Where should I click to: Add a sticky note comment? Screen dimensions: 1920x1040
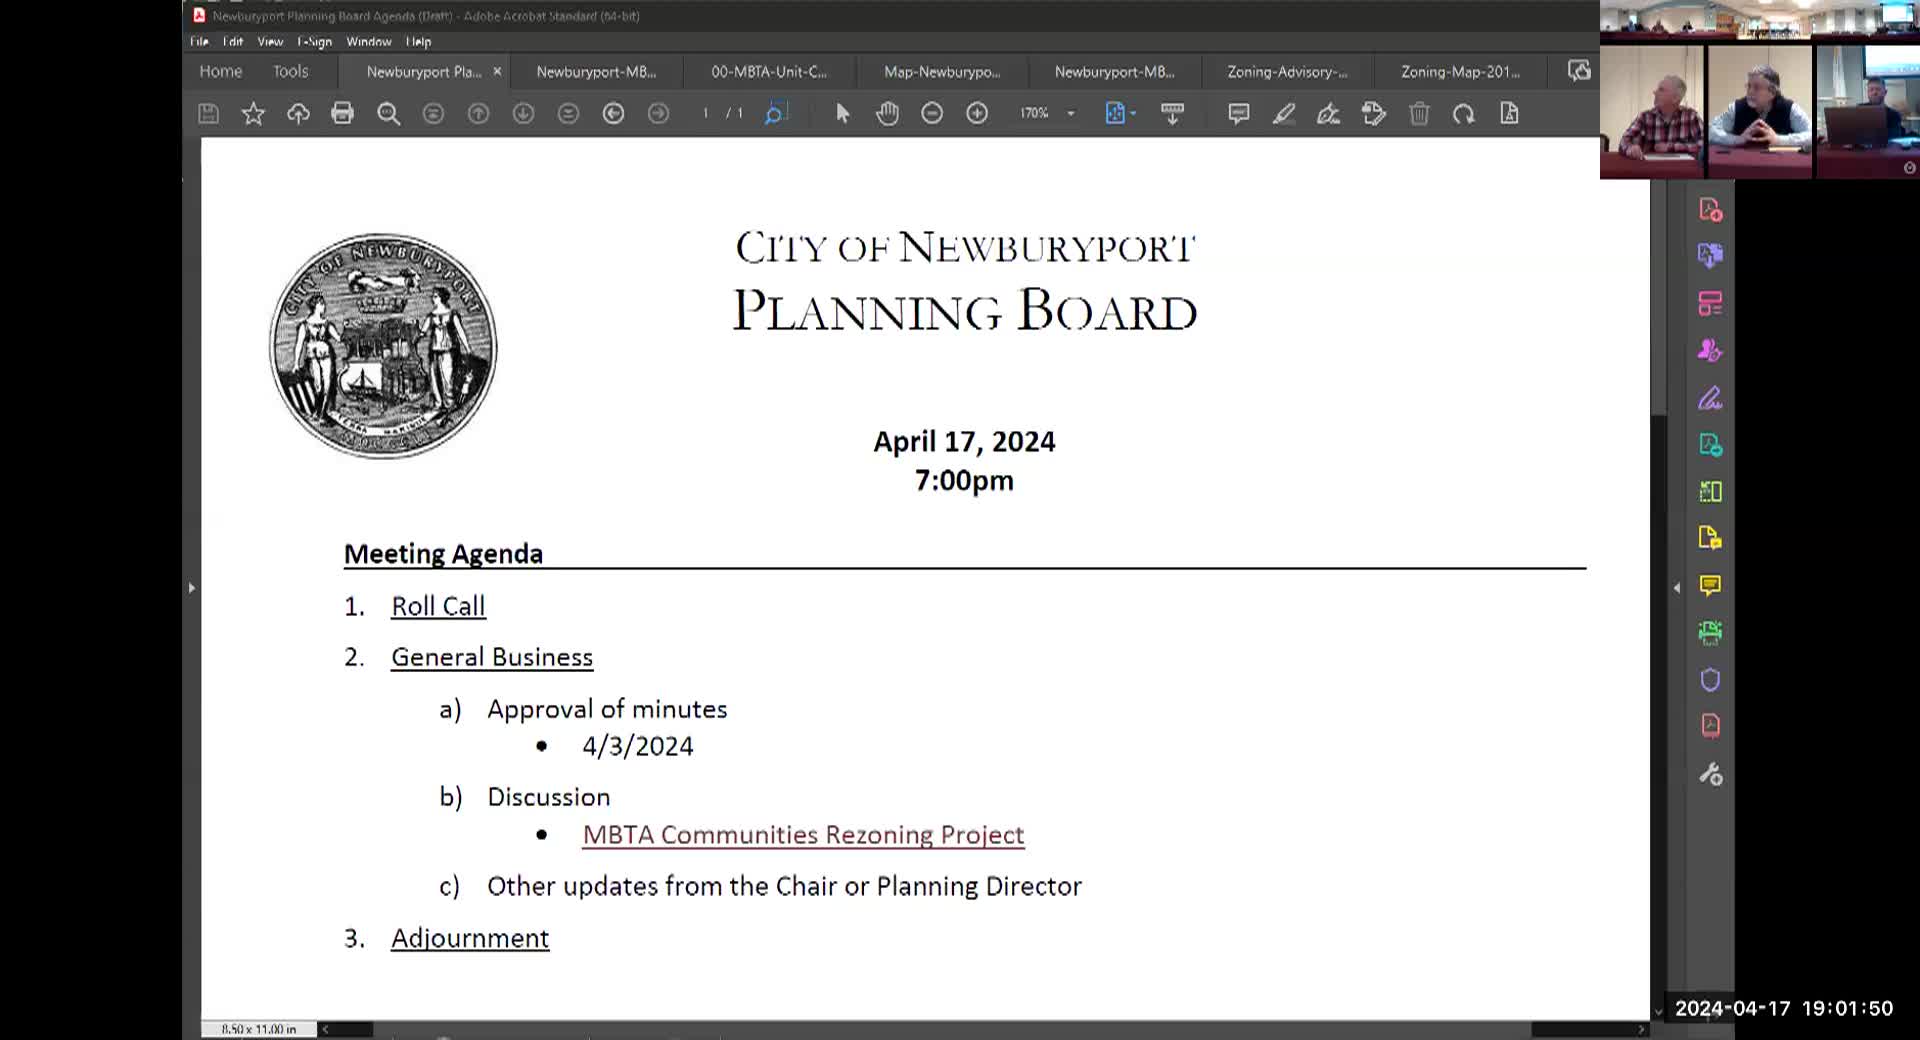[x=1238, y=114]
